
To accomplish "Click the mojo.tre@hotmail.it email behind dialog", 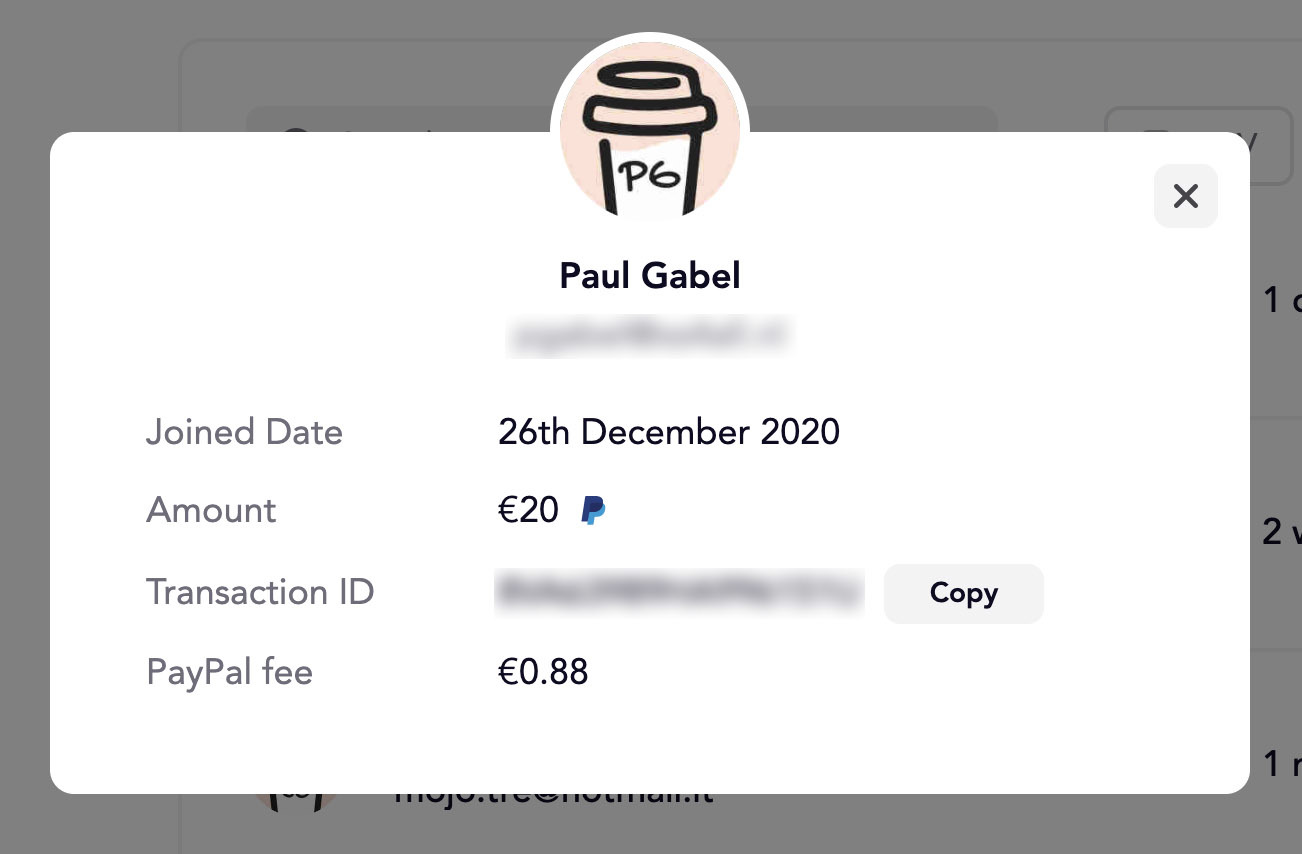I will click(553, 798).
